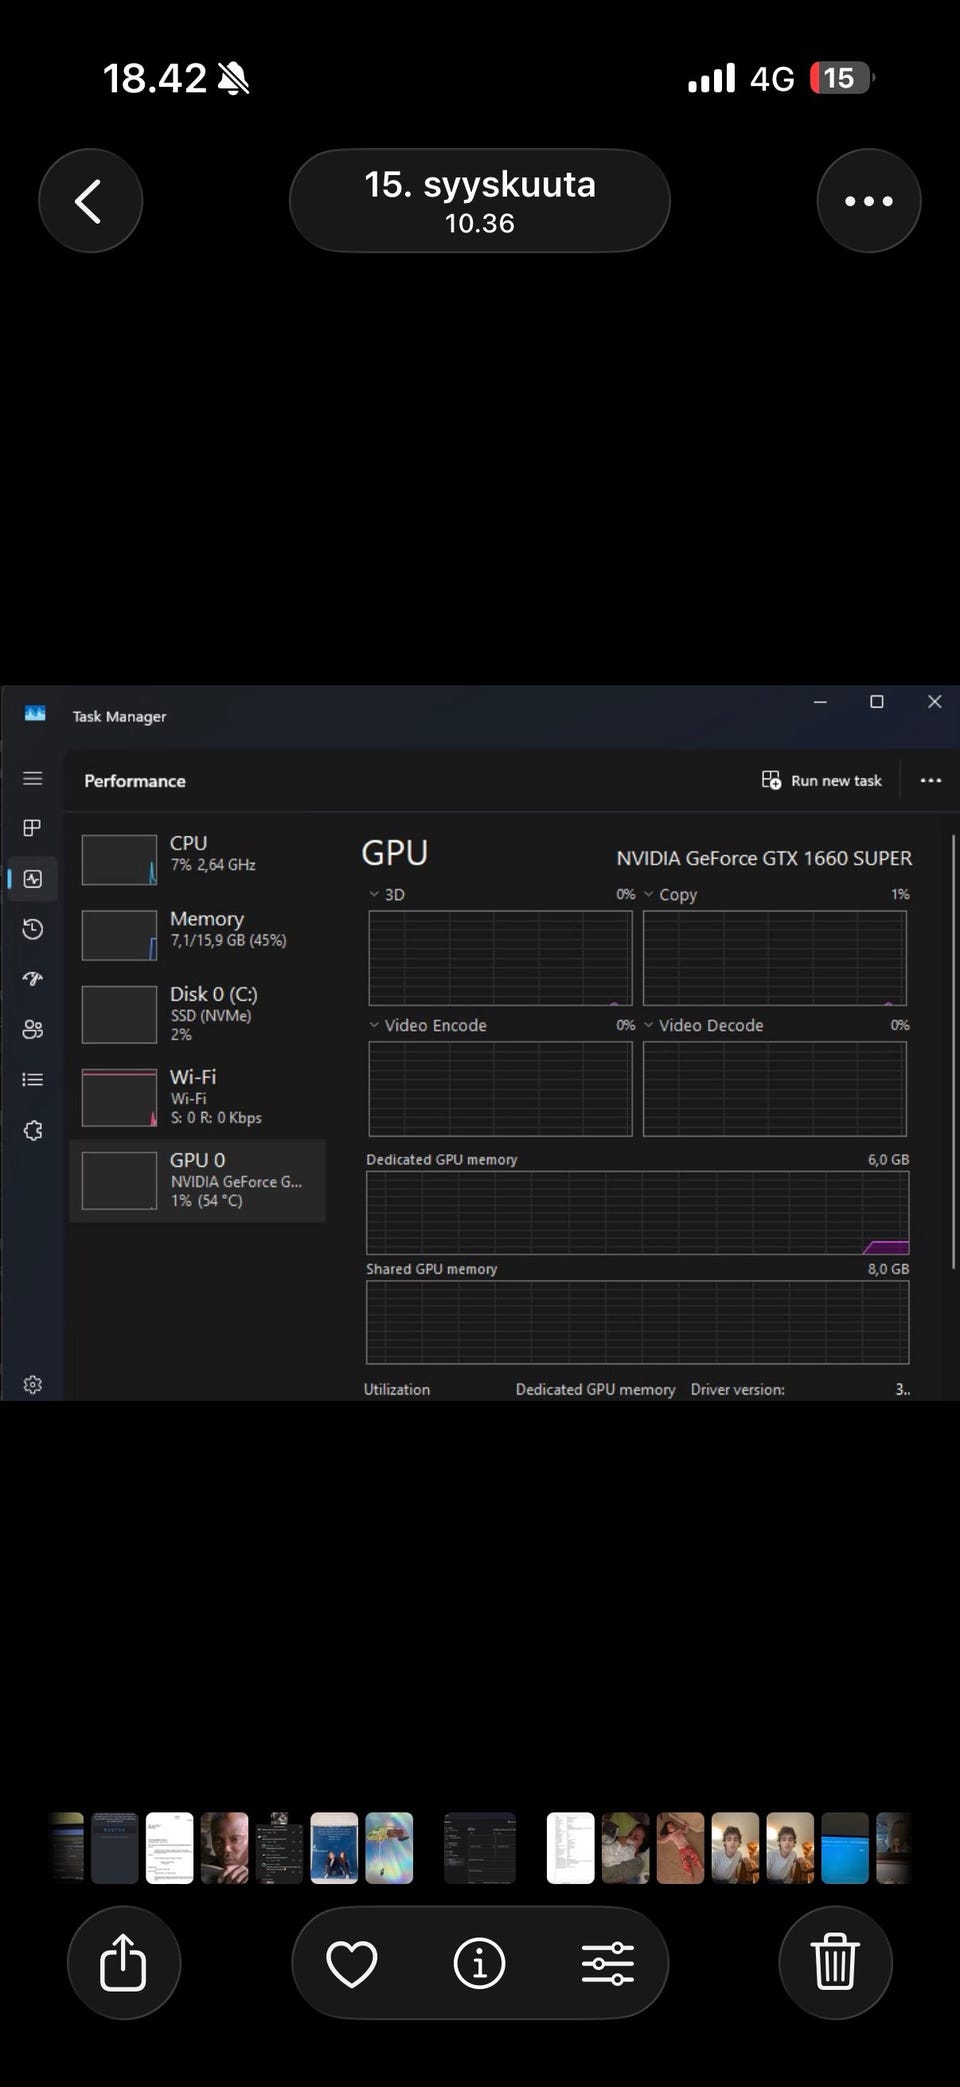
Task: Tap the share icon
Action: tap(123, 1962)
